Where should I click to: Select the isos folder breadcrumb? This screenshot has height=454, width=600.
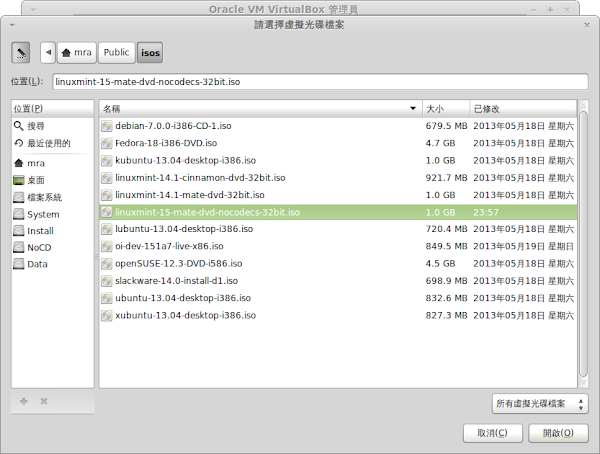point(150,52)
